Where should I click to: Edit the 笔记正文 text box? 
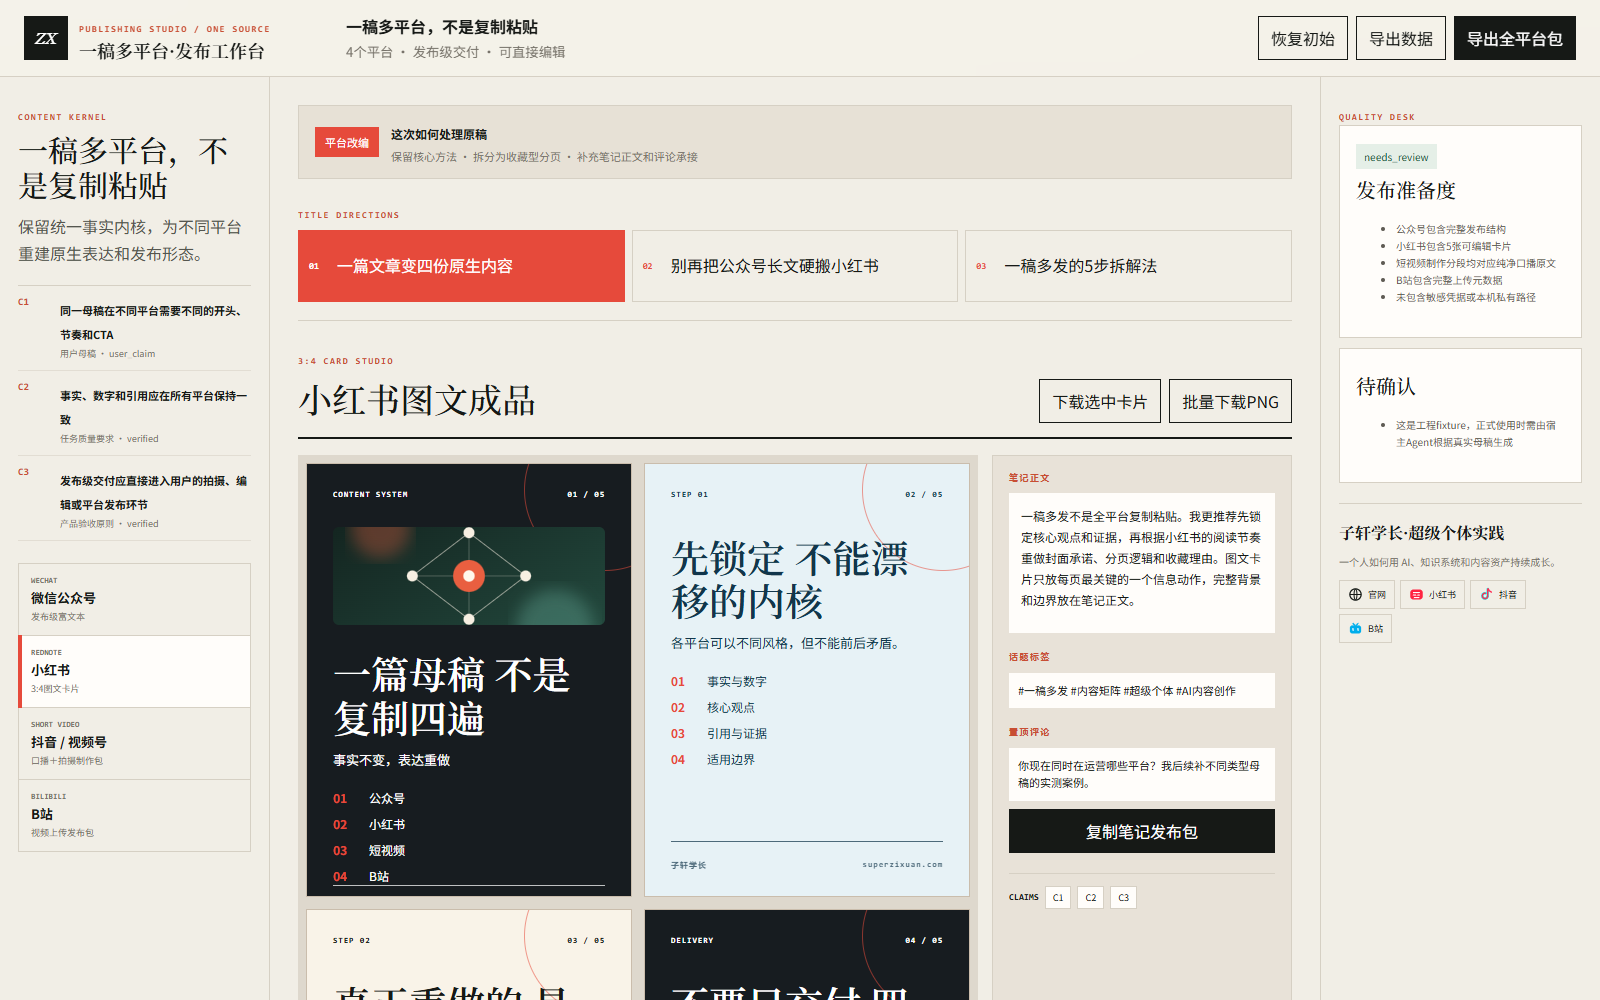point(1142,562)
